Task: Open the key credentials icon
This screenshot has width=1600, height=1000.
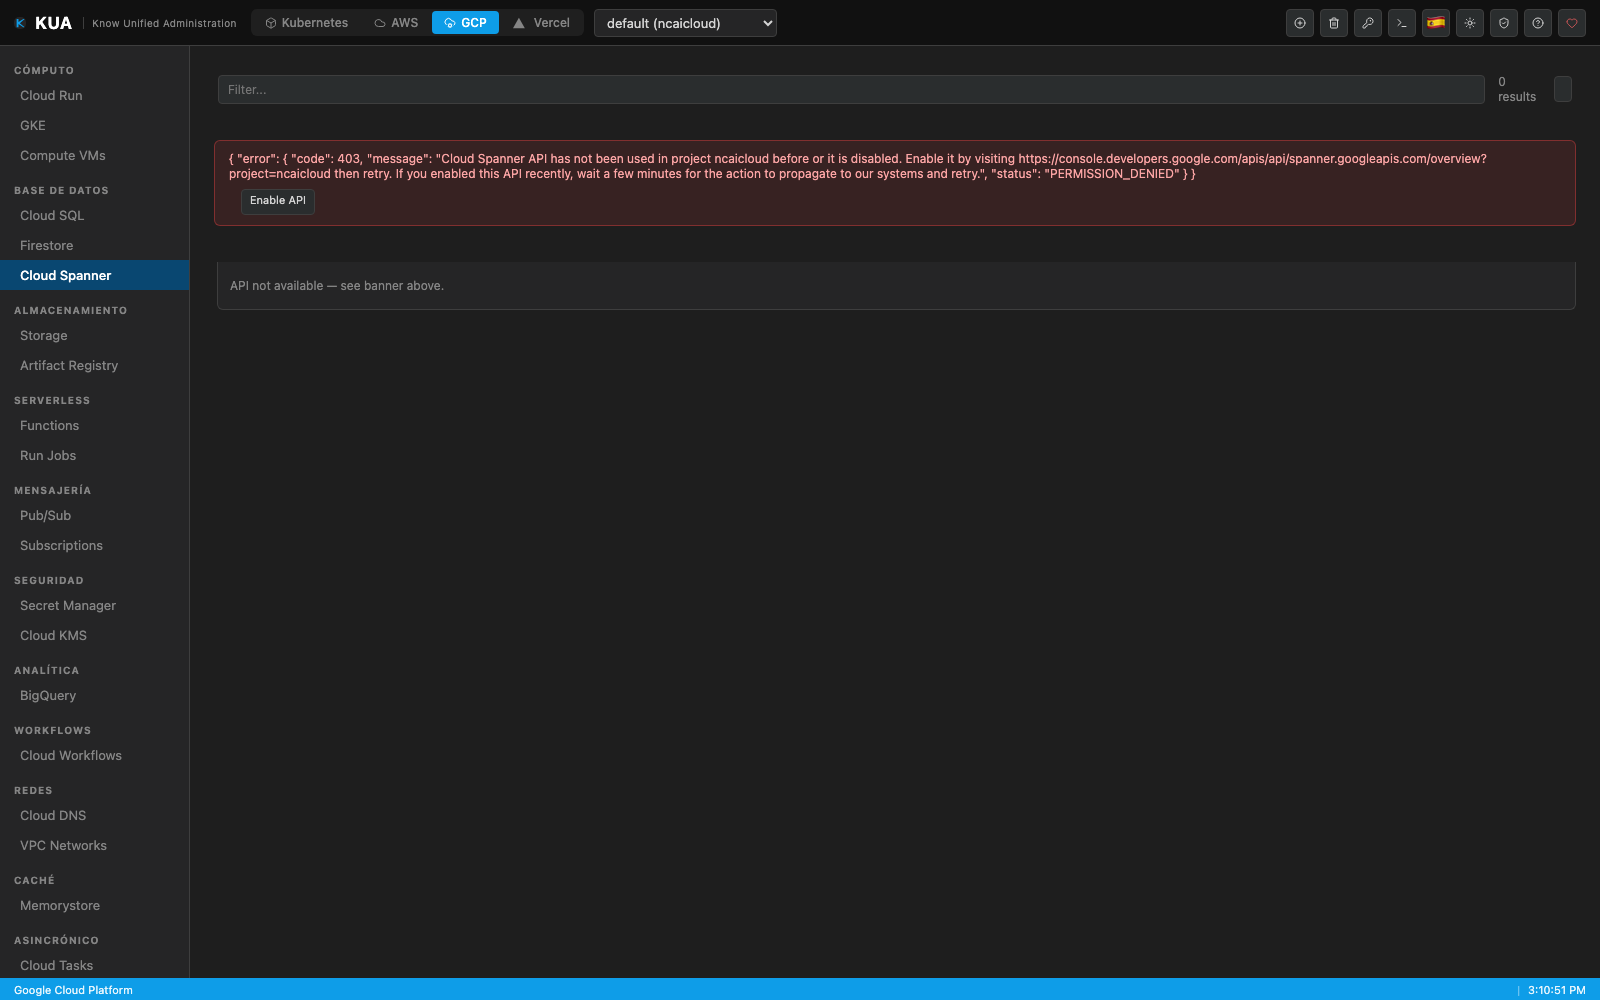Action: (1368, 23)
